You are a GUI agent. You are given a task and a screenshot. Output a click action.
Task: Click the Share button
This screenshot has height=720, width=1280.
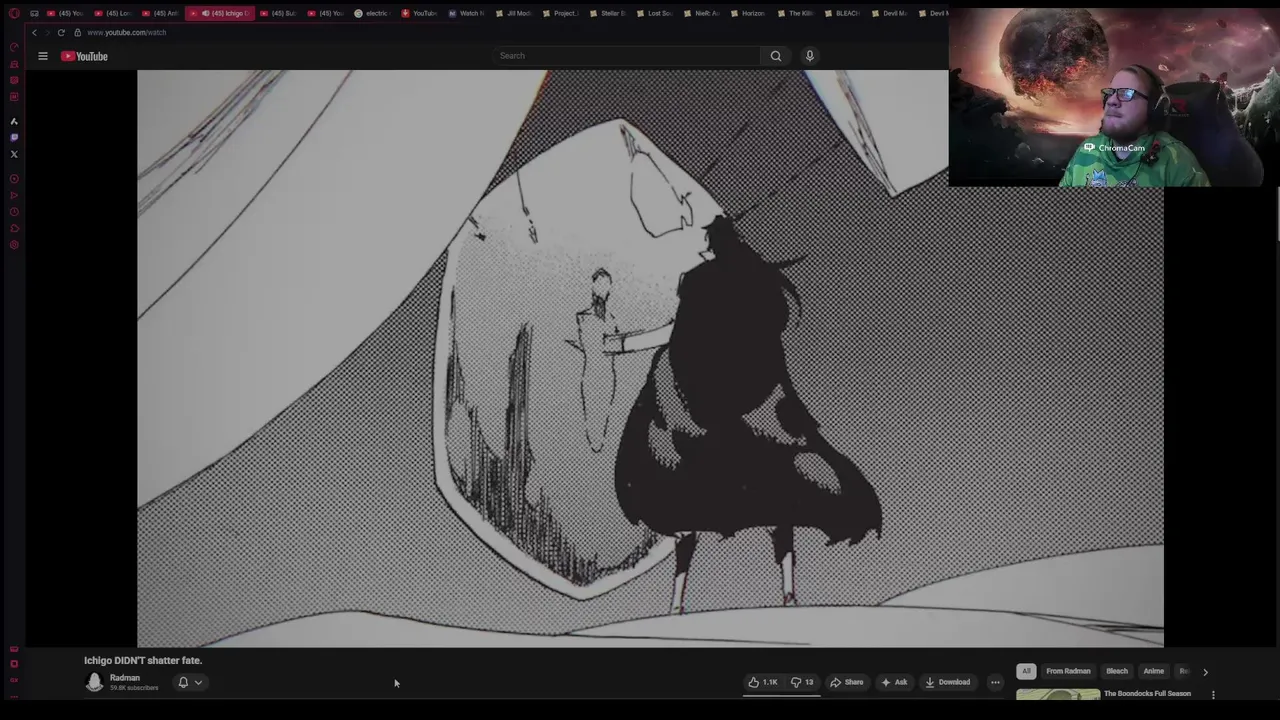tap(847, 682)
